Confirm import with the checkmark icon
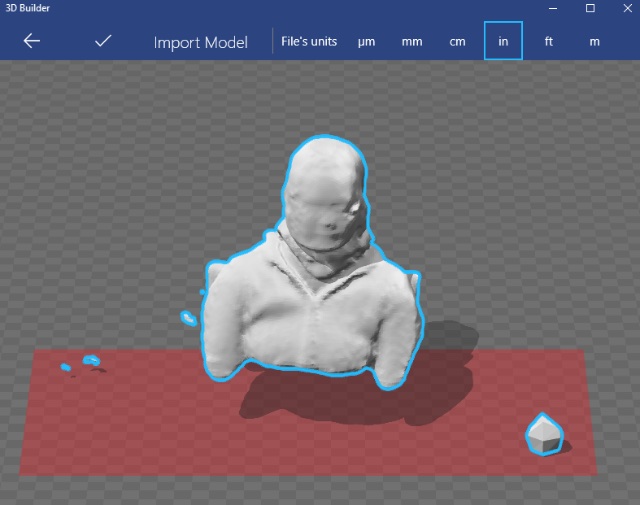 coord(103,41)
